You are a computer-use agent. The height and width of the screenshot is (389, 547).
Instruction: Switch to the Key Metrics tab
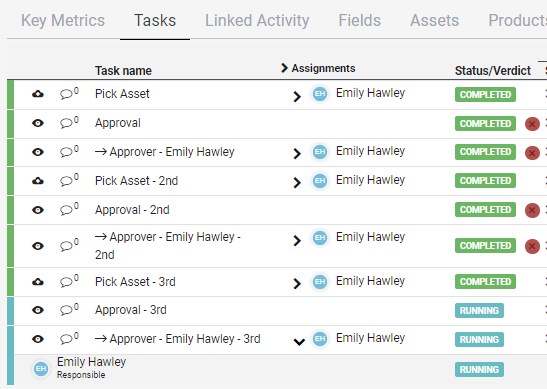pyautogui.click(x=63, y=20)
